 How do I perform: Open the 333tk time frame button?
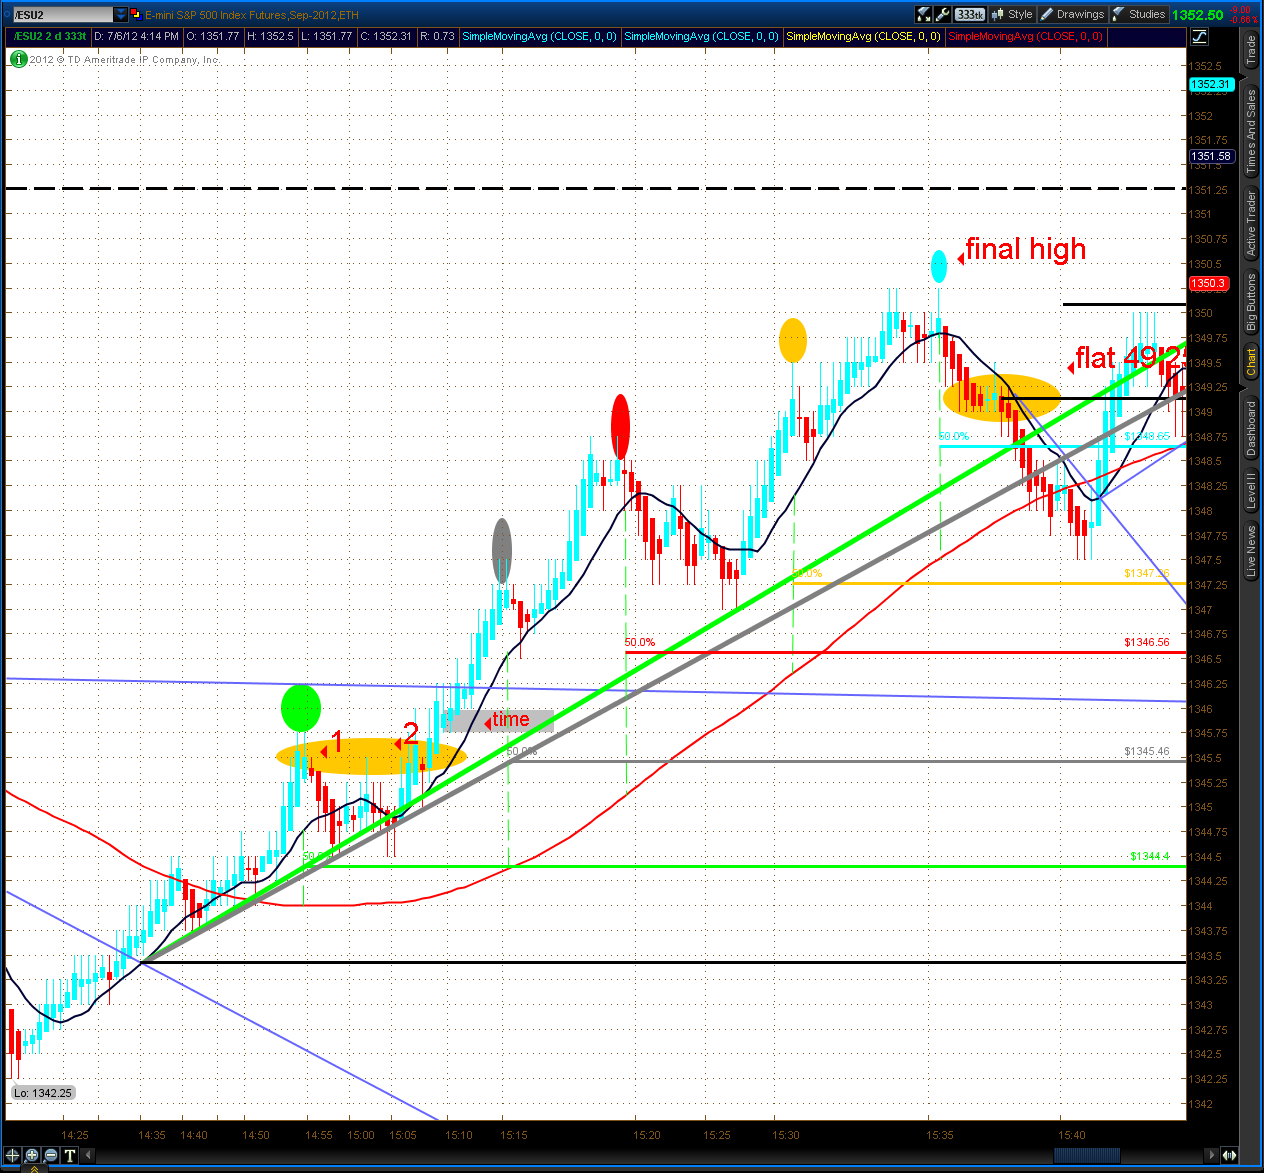969,14
